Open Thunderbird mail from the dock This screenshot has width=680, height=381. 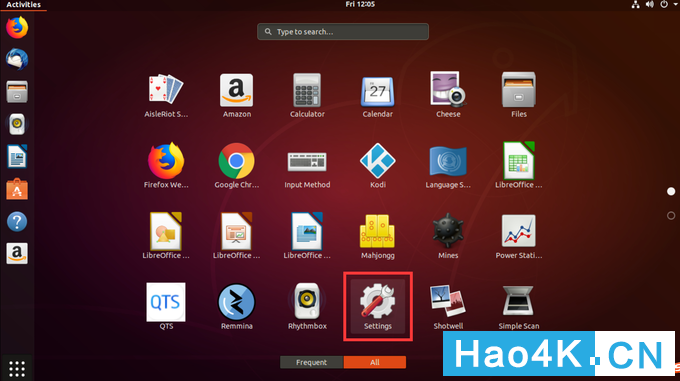tap(17, 59)
